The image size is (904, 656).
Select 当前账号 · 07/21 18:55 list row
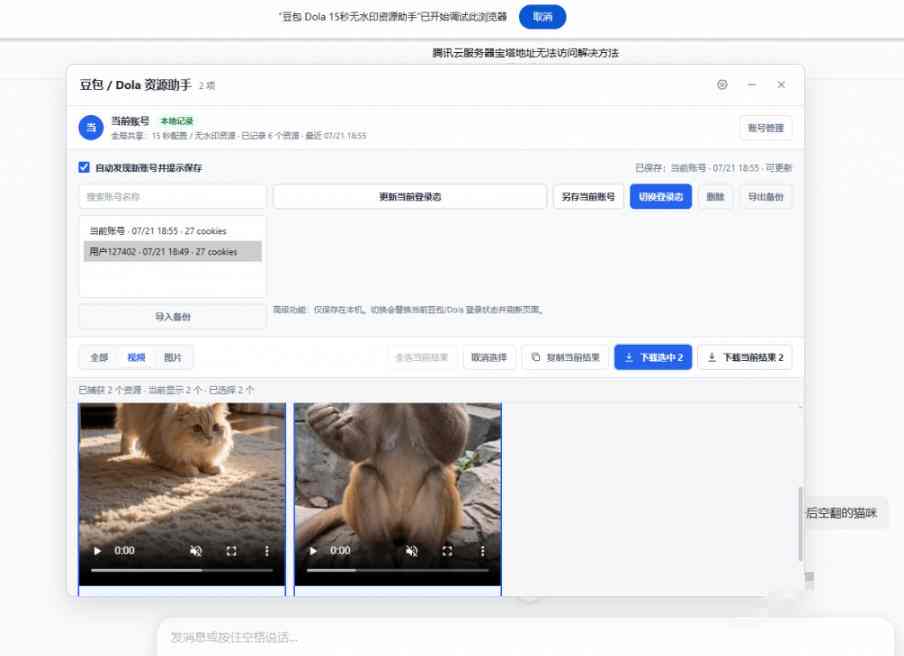(172, 231)
